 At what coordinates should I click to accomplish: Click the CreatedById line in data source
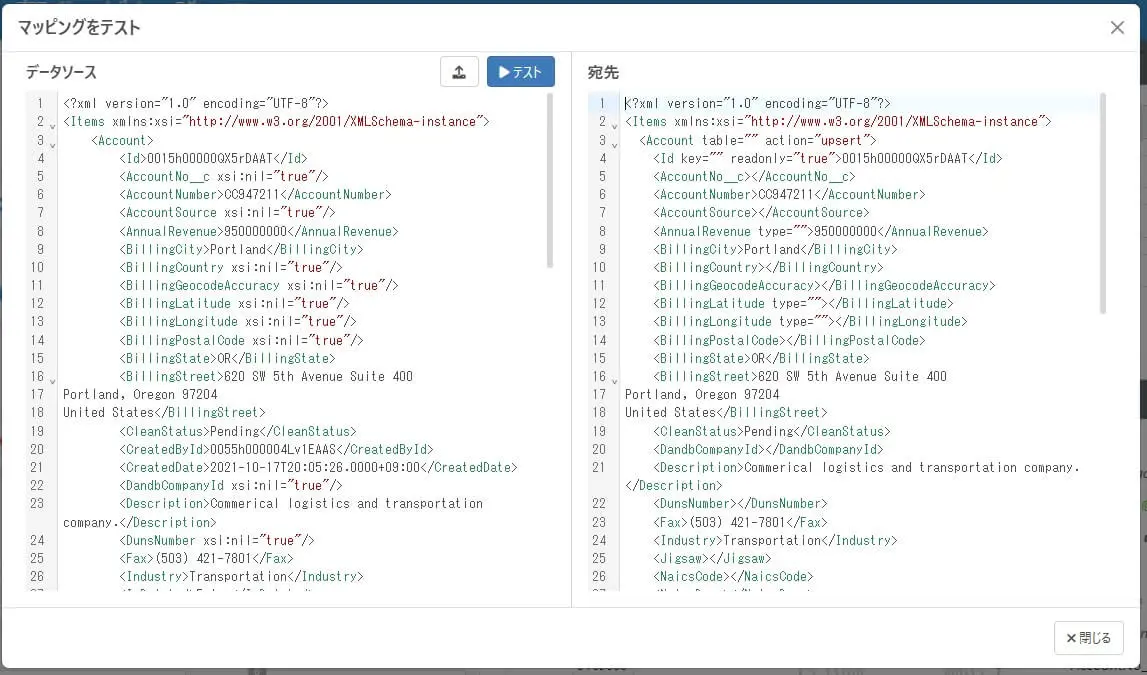277,449
